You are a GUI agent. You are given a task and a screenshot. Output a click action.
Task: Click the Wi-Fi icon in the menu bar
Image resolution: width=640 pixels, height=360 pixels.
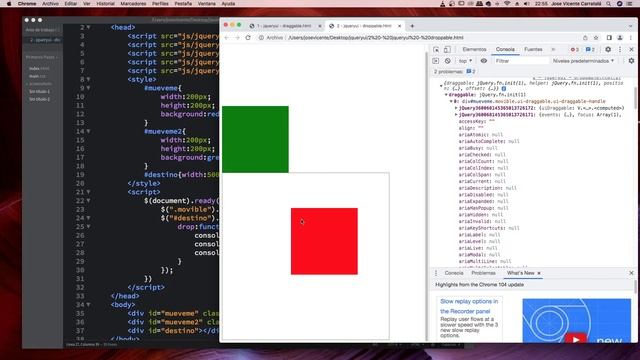(507, 4)
